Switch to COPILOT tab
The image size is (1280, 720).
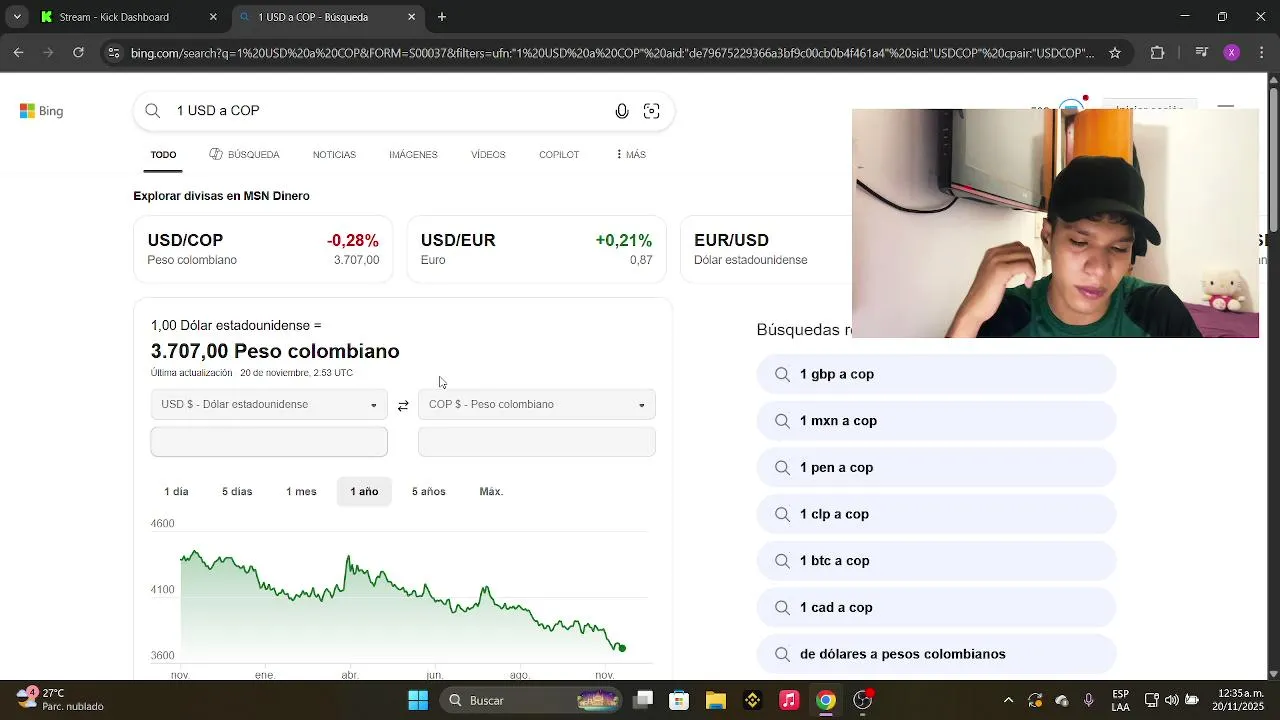559,155
